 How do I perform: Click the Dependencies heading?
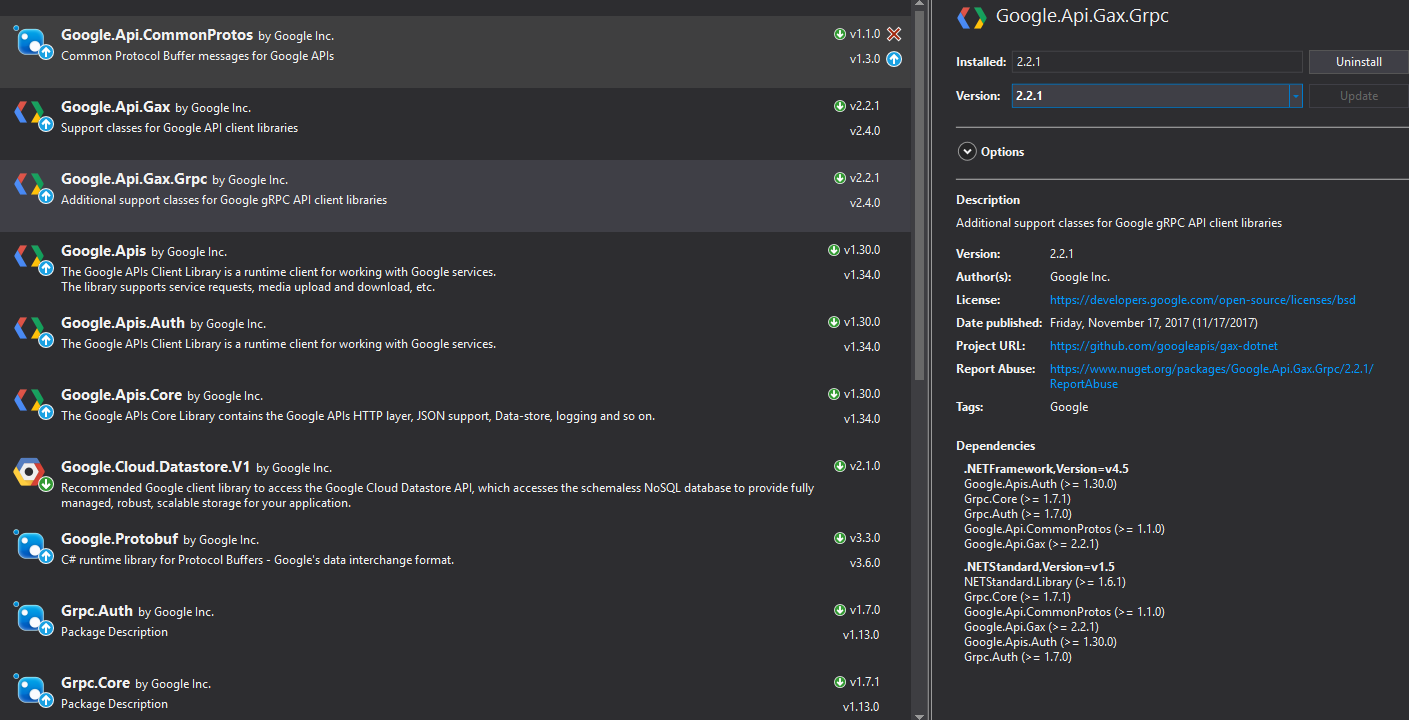[x=996, y=446]
